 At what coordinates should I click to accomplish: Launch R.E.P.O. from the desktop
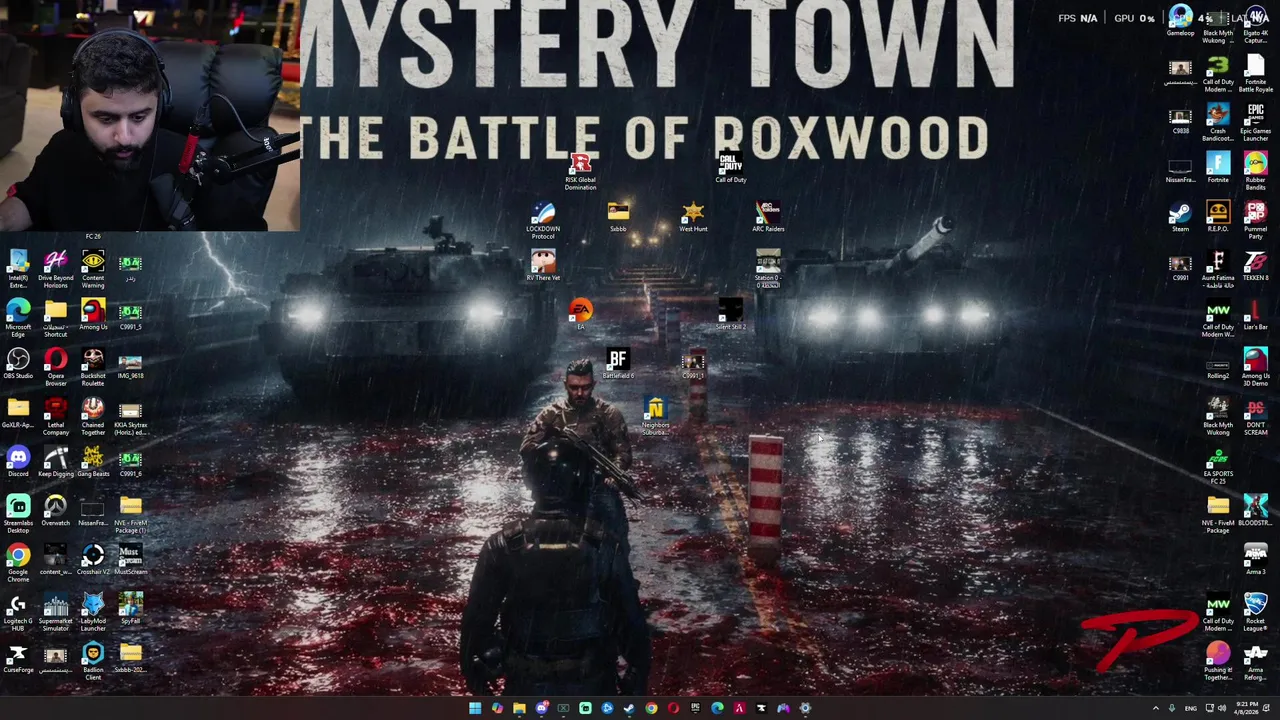(1218, 216)
